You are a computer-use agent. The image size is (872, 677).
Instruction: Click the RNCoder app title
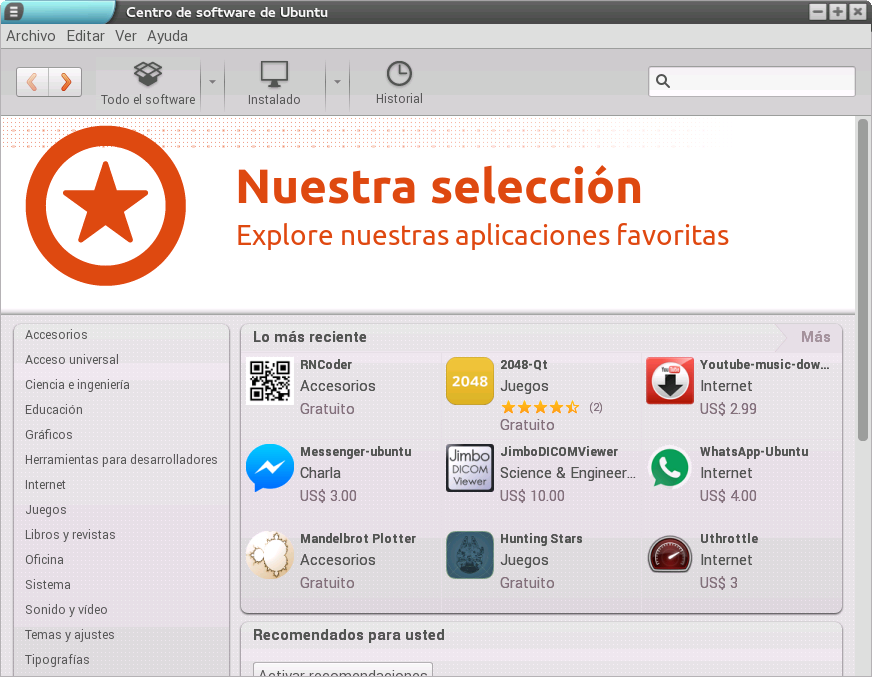coord(326,365)
